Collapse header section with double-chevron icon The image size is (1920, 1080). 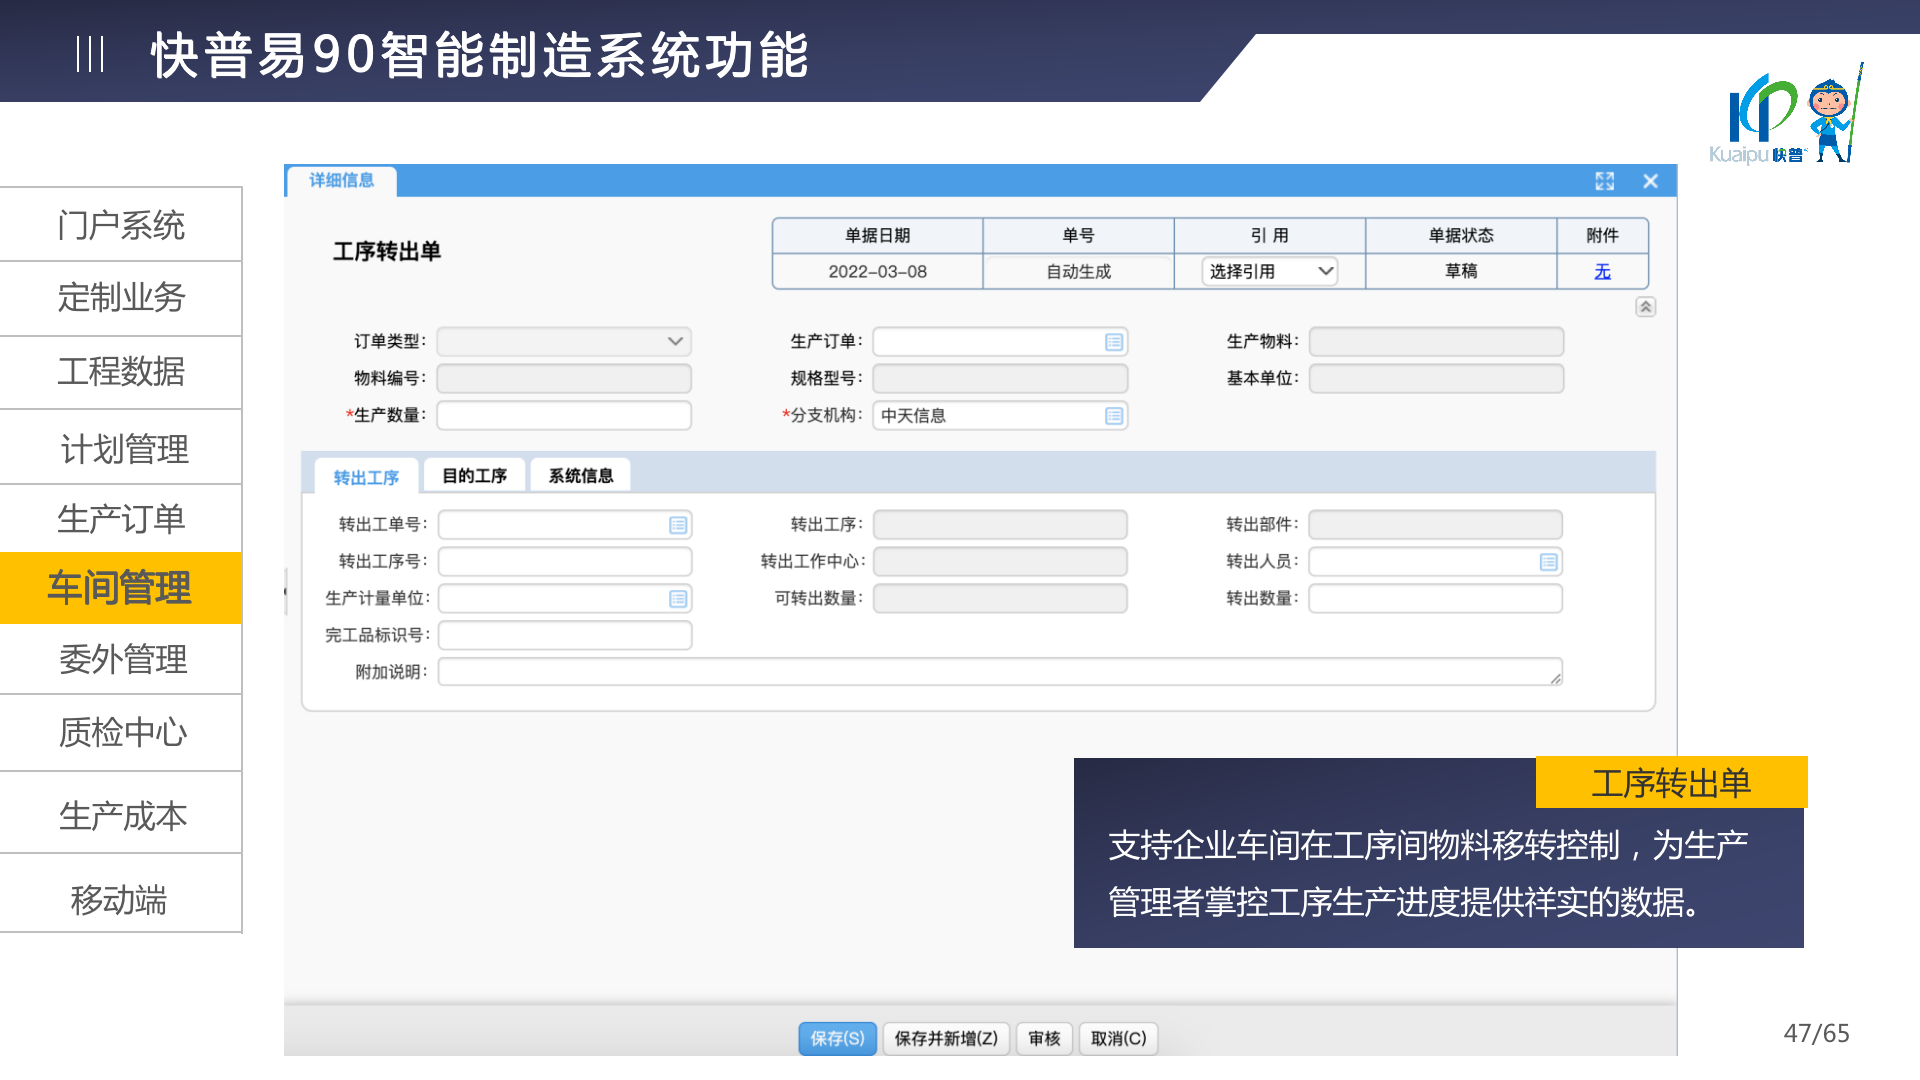tap(1645, 307)
